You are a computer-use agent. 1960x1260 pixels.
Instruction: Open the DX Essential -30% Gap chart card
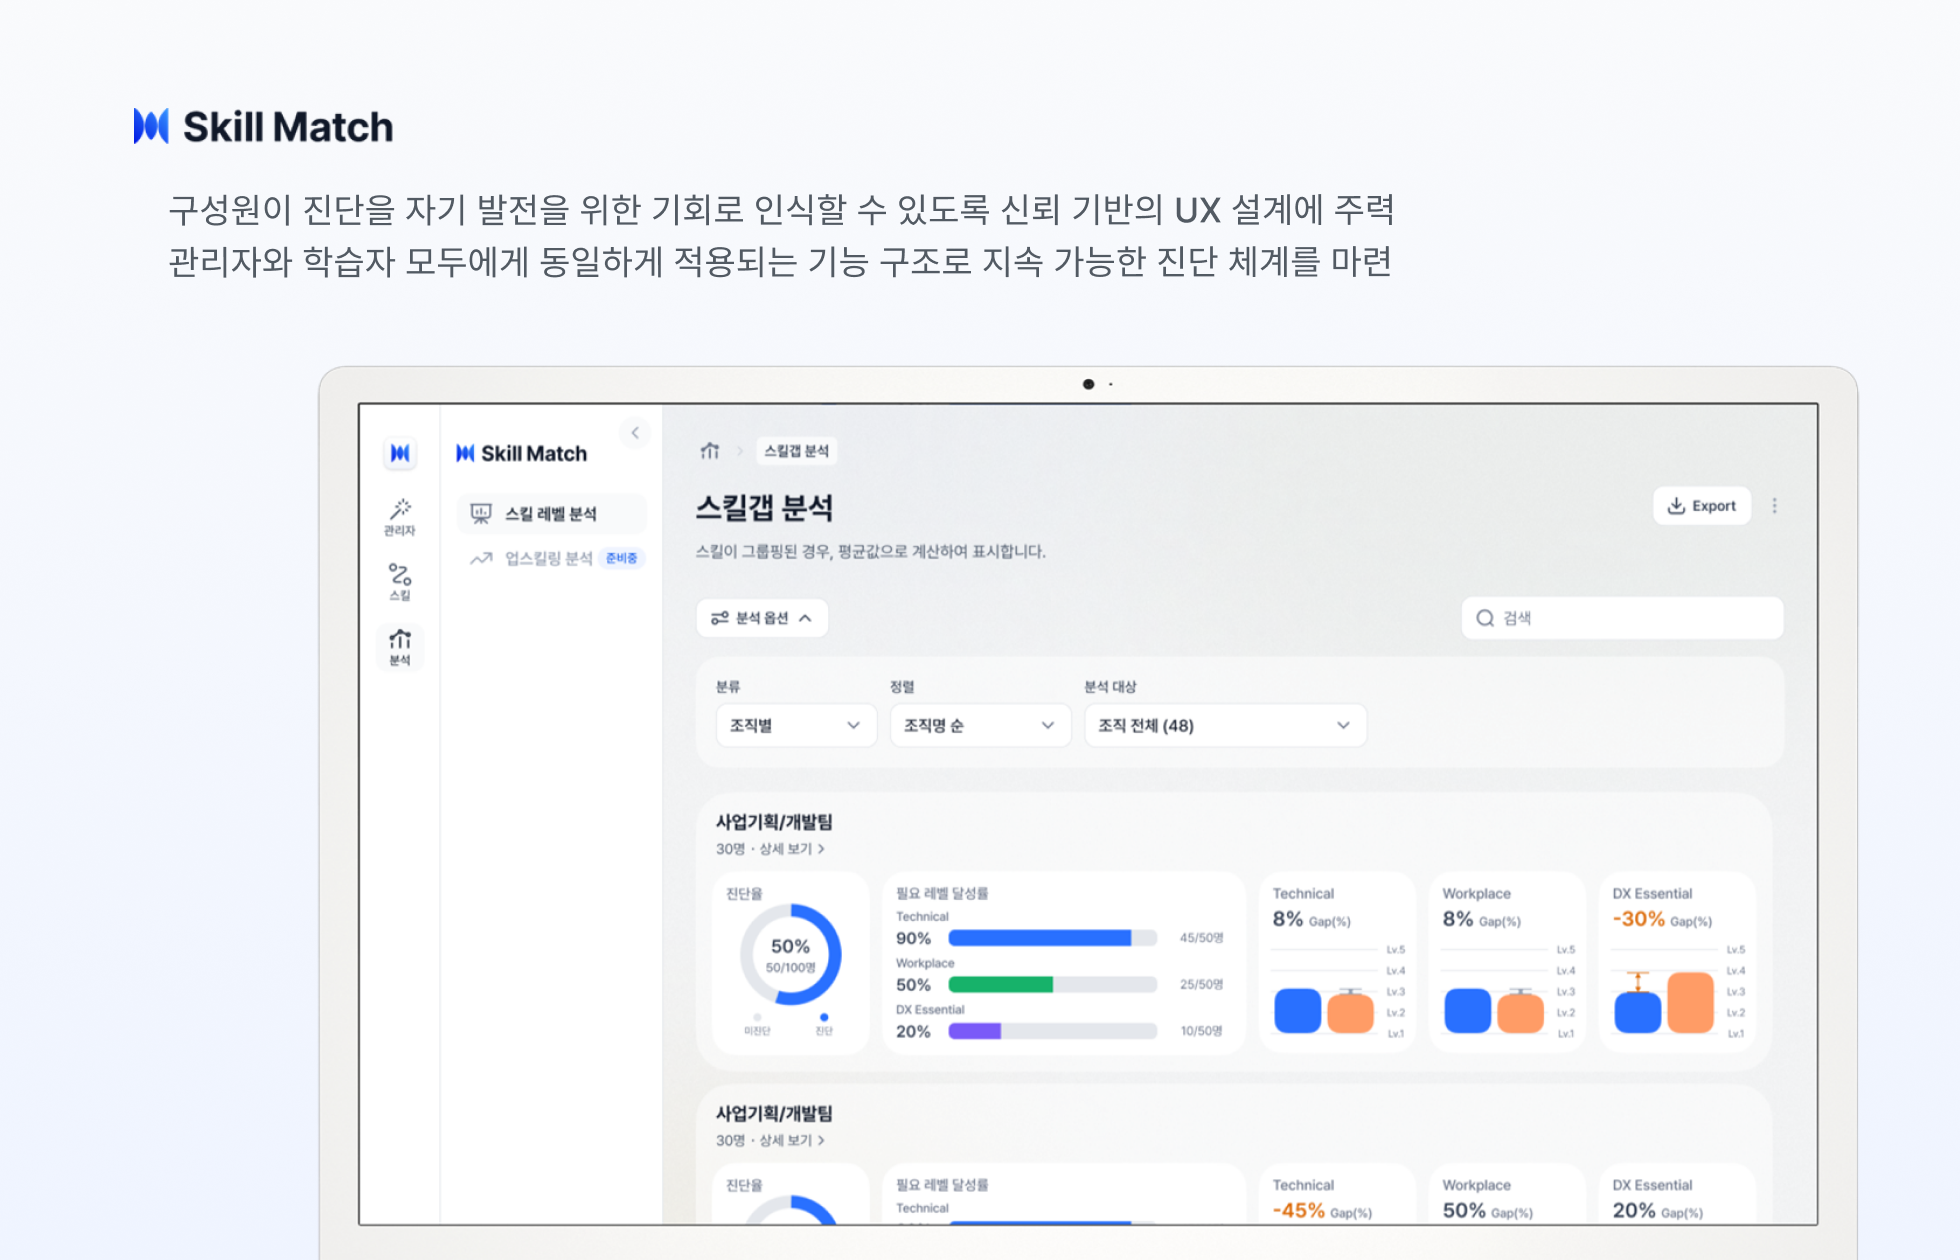click(1677, 963)
